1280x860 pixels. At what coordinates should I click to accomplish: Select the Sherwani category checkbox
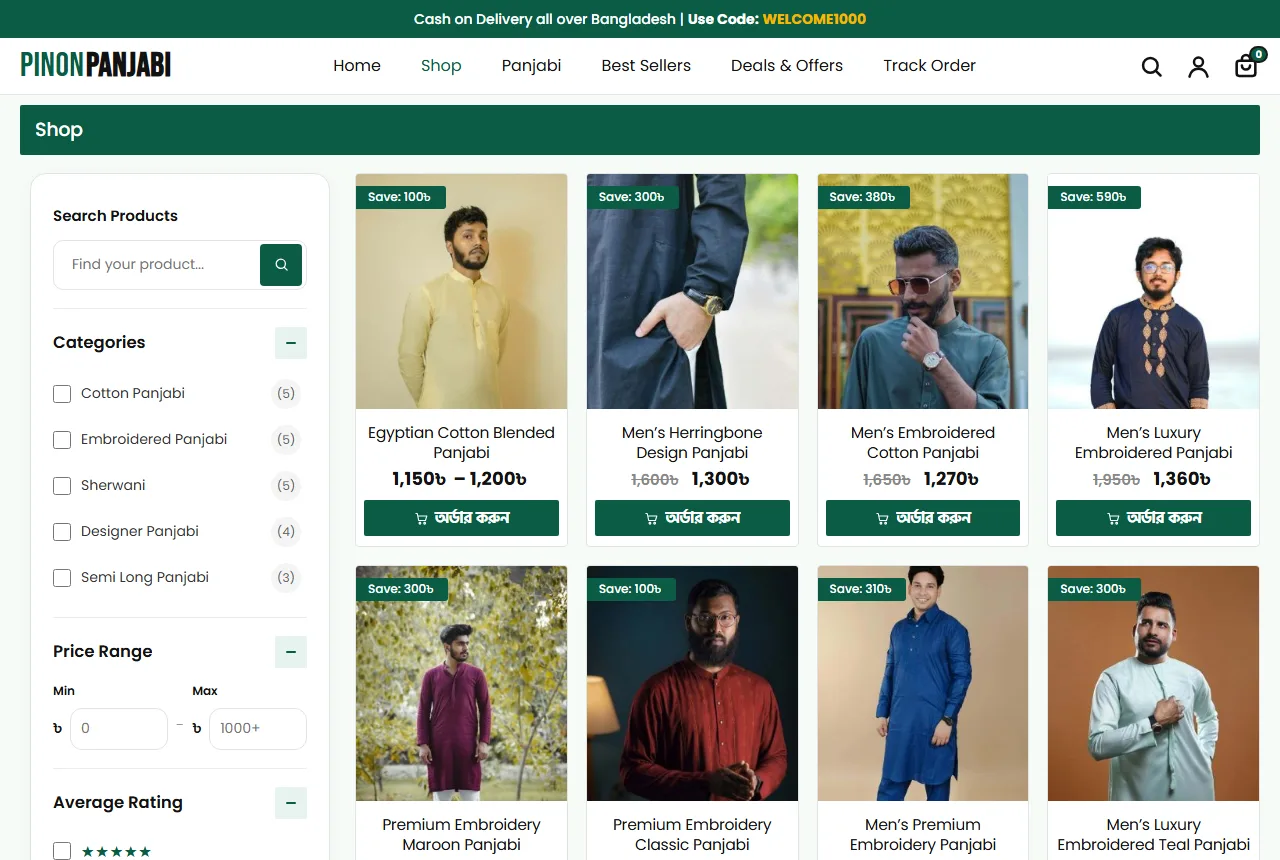[62, 486]
